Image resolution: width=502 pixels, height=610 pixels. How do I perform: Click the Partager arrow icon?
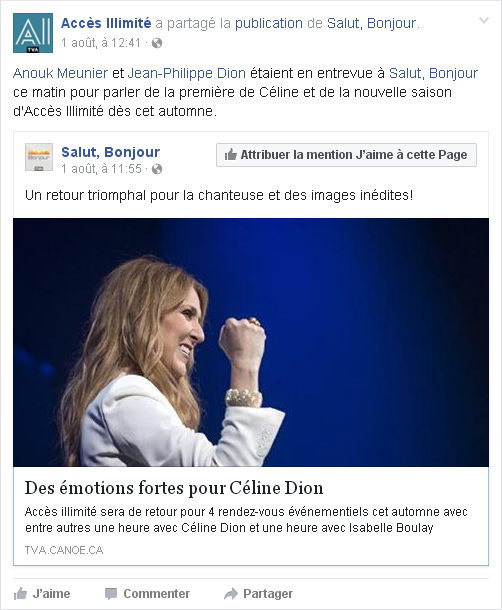pyautogui.click(x=231, y=594)
